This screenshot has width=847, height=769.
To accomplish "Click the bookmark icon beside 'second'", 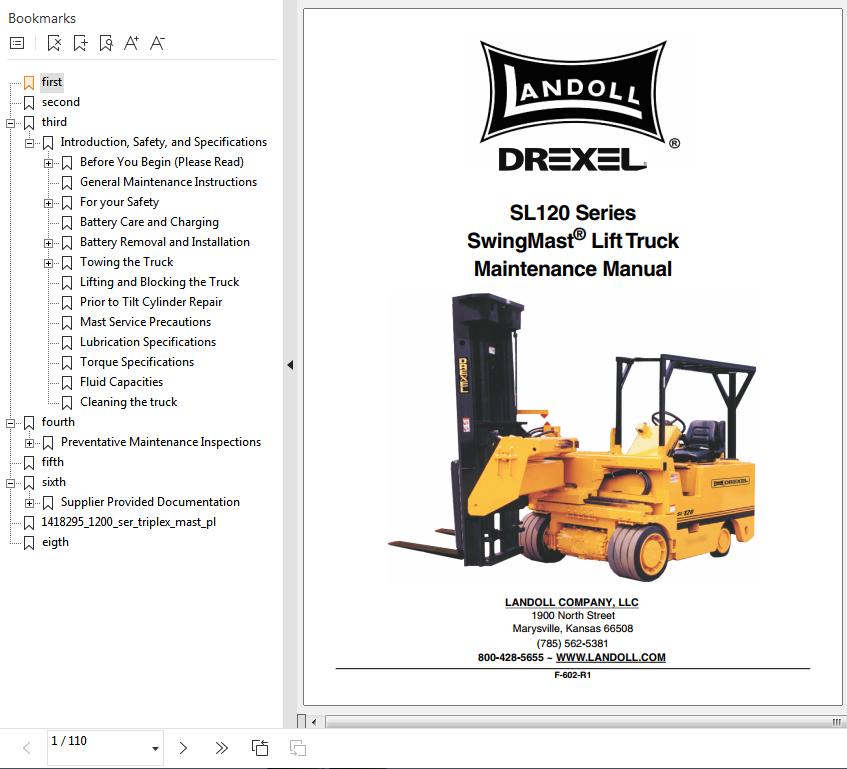I will (29, 103).
